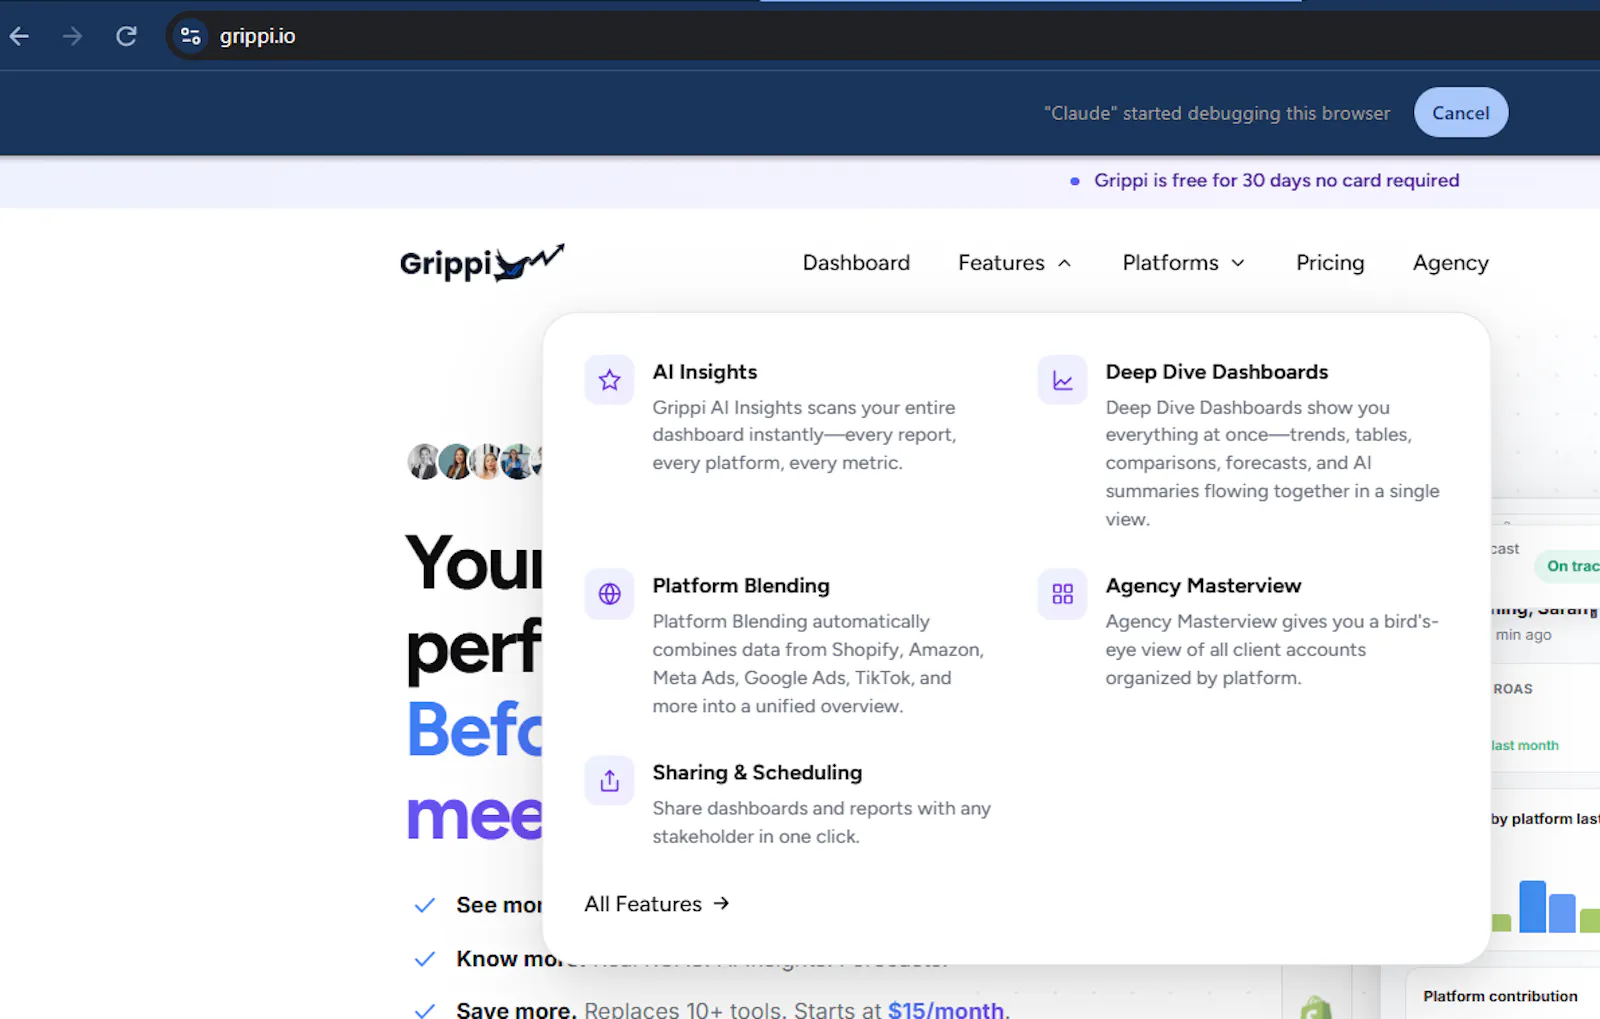Open site information icon beside grippi.io
Image resolution: width=1600 pixels, height=1019 pixels.
click(x=190, y=37)
